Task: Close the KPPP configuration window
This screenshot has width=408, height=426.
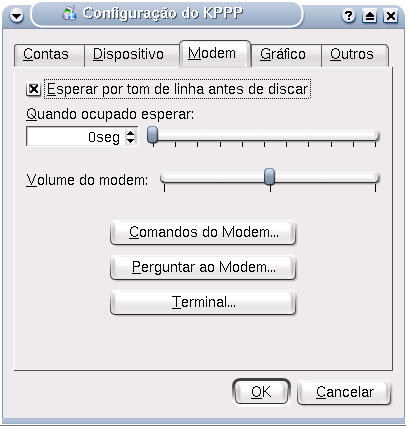Action: point(390,16)
